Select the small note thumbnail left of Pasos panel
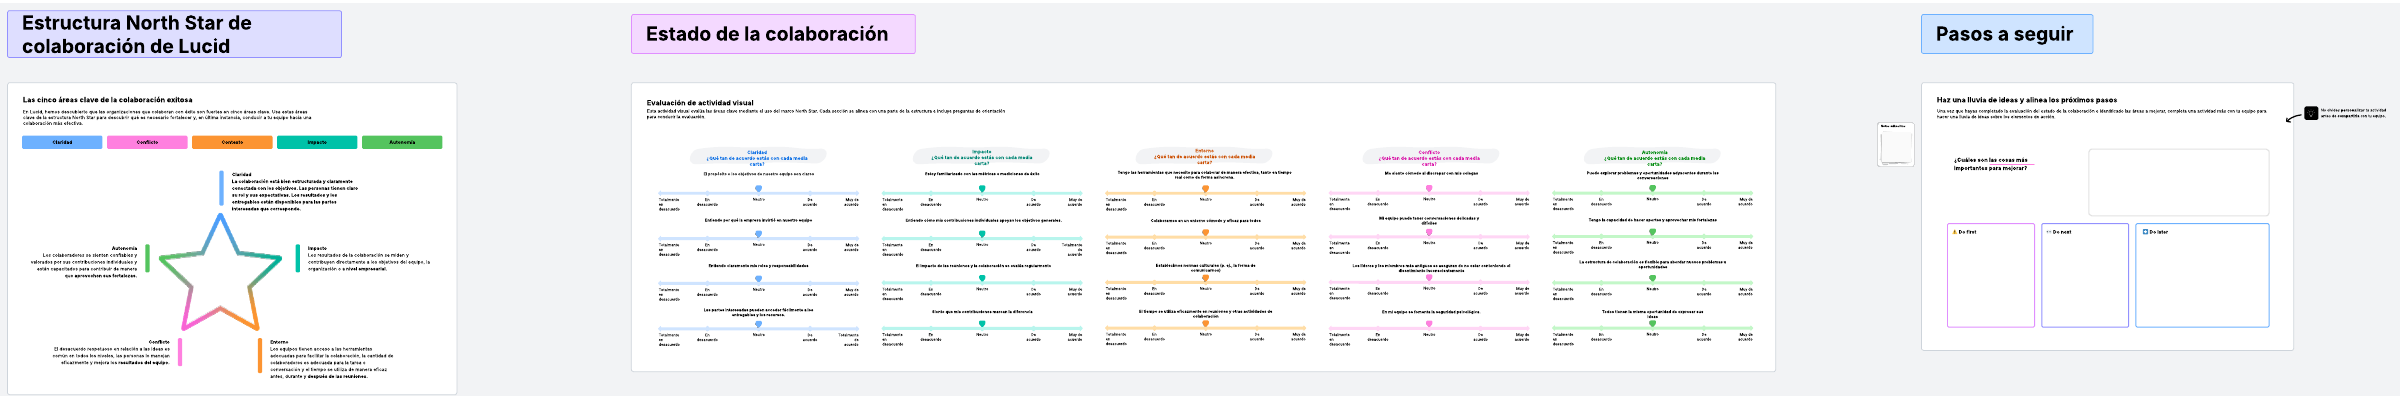Viewport: 2400px width, 399px height. tap(1896, 144)
